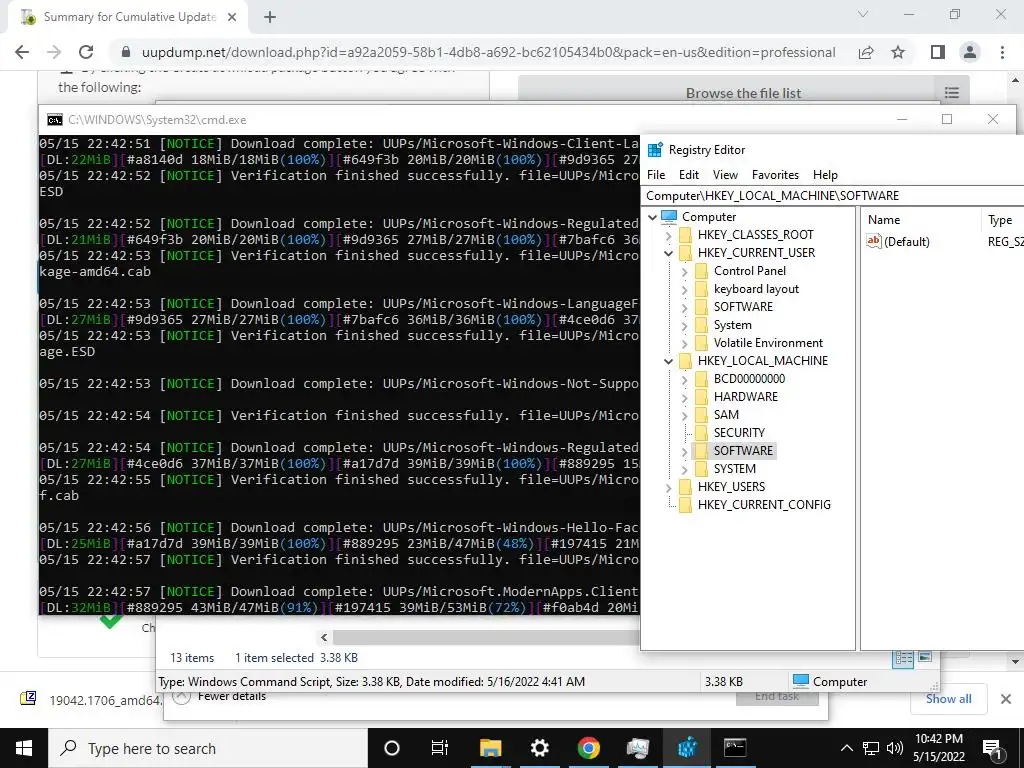The image size is (1024, 768).
Task: Toggle Chrome side panel icon
Action: [938, 52]
